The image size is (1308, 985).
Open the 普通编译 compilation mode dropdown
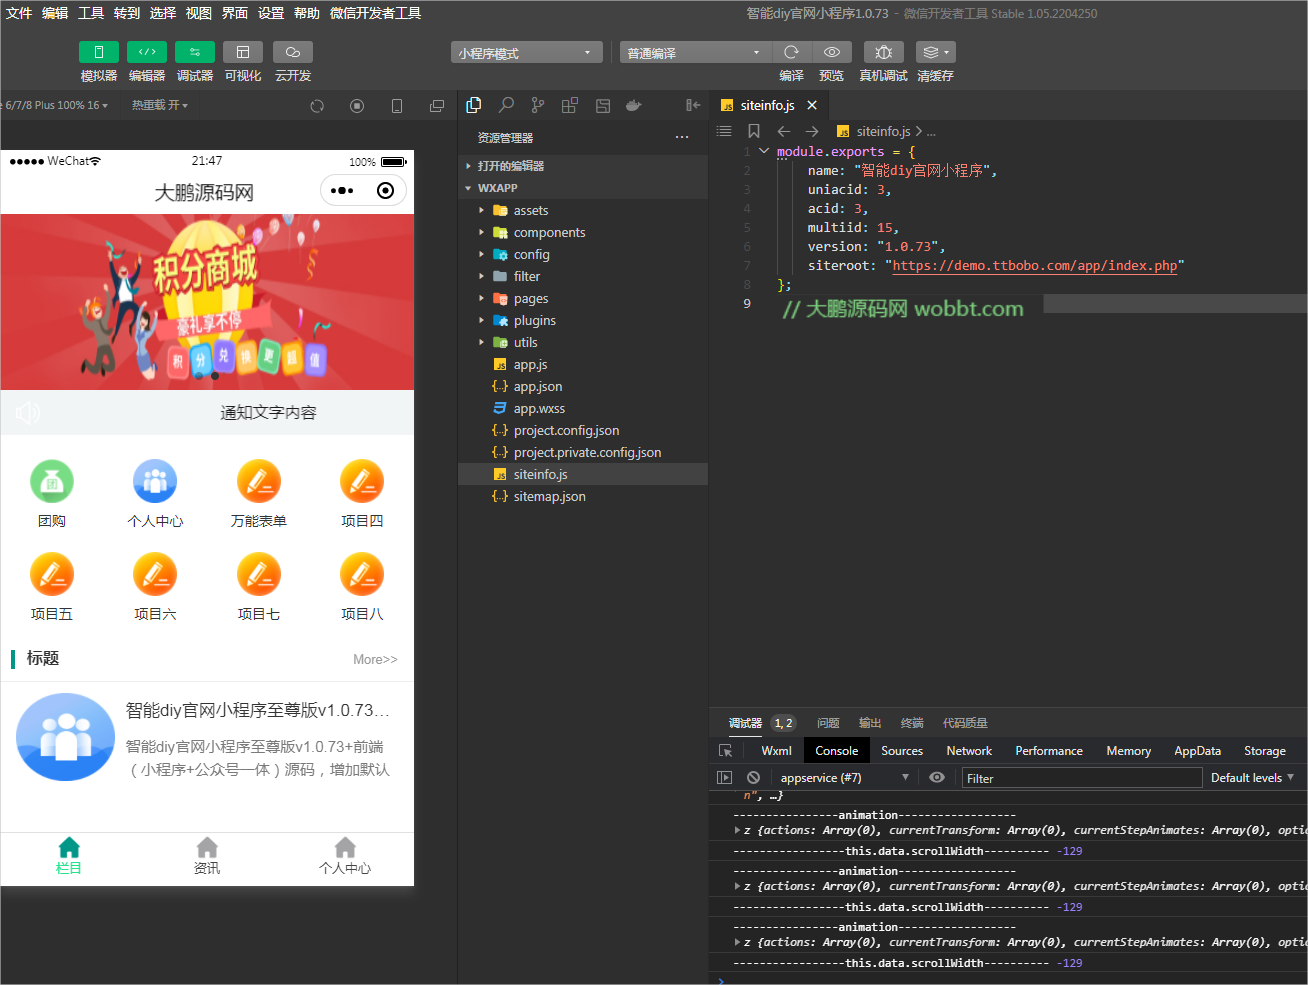tap(695, 51)
